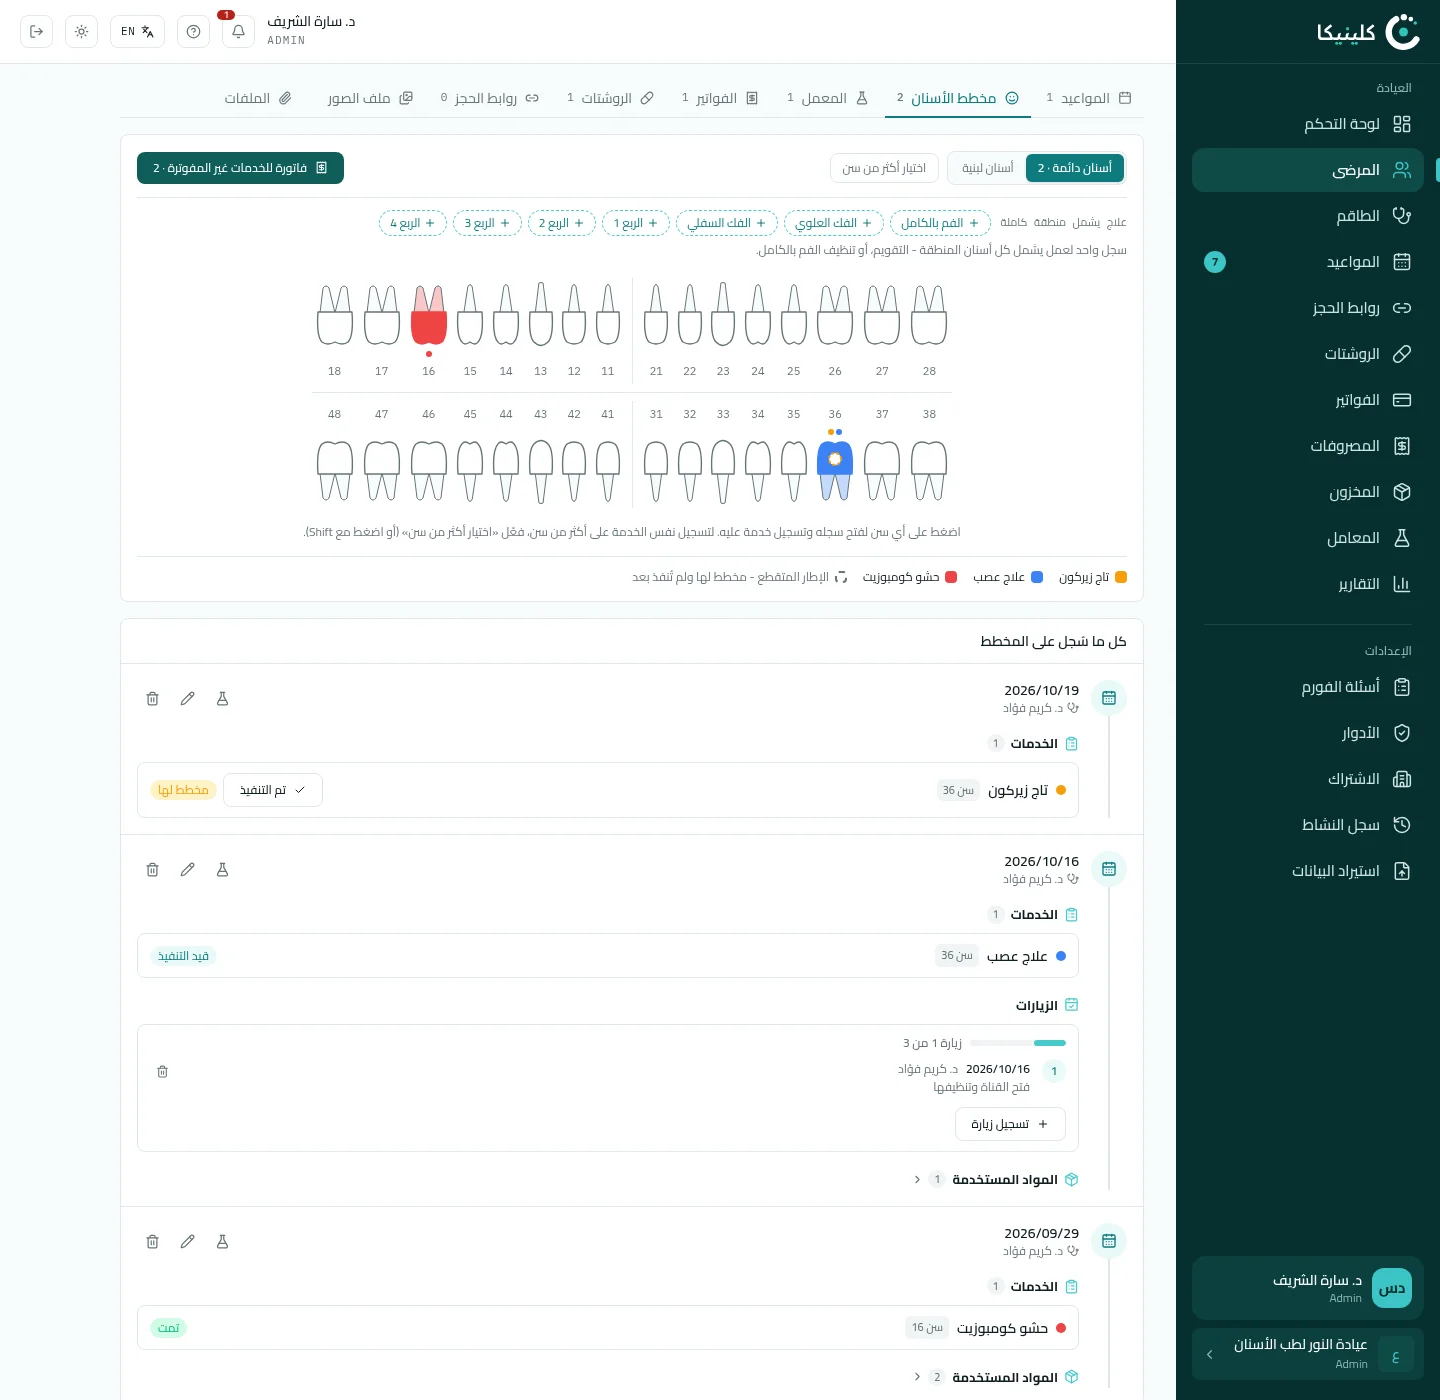Screen dimensions: 1440x1400
Task: Click the كلينيكا logo
Action: 1368,32
